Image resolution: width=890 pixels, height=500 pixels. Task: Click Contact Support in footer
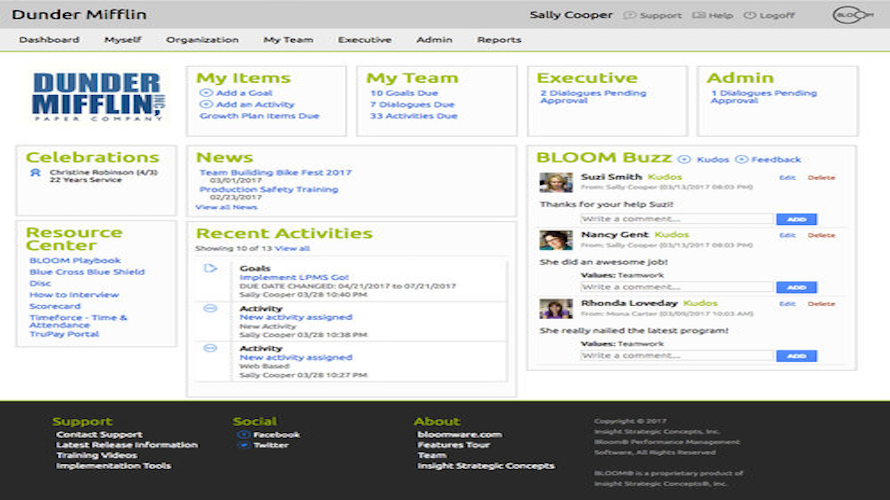click(99, 435)
